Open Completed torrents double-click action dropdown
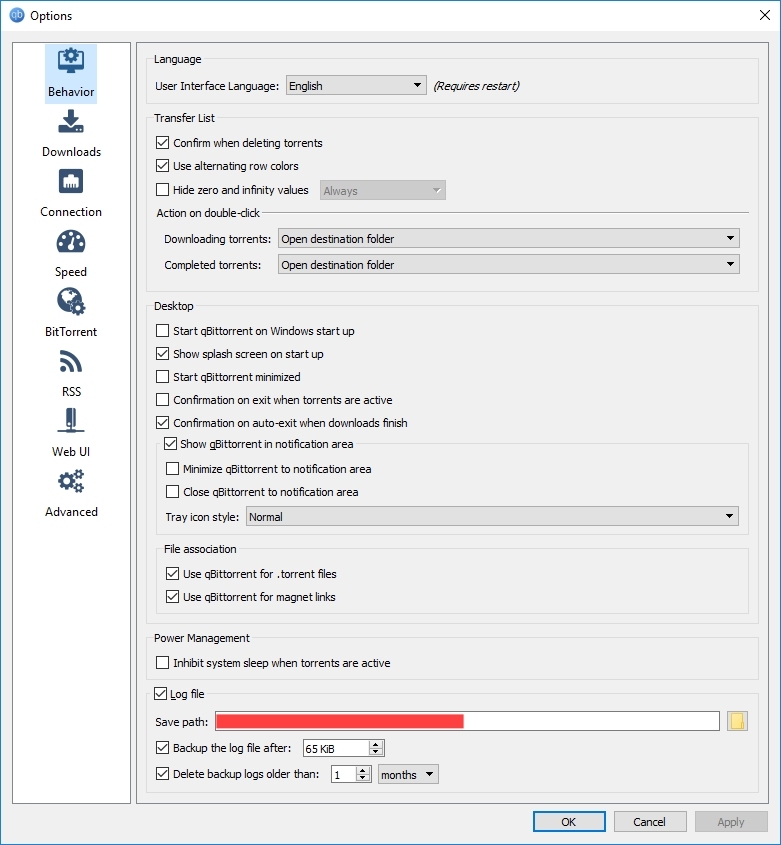This screenshot has height=845, width=781. tap(509, 265)
